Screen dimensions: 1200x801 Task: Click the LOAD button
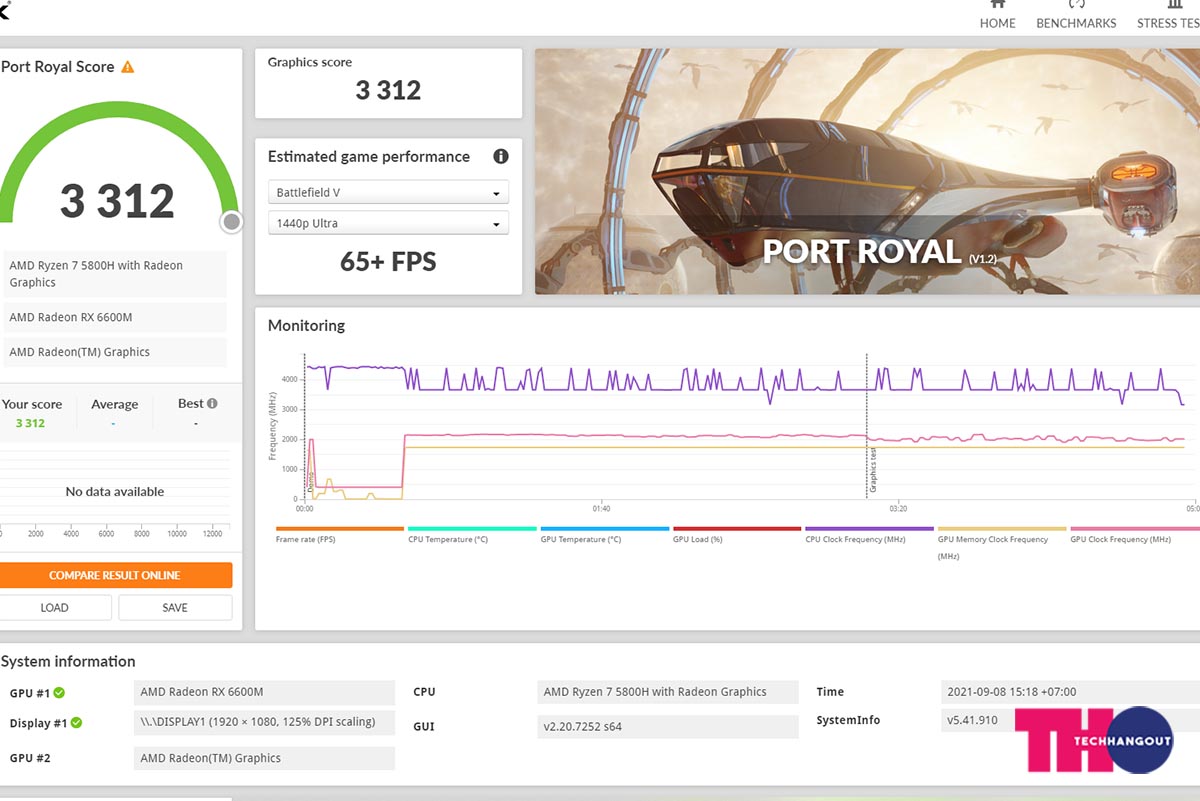click(55, 607)
